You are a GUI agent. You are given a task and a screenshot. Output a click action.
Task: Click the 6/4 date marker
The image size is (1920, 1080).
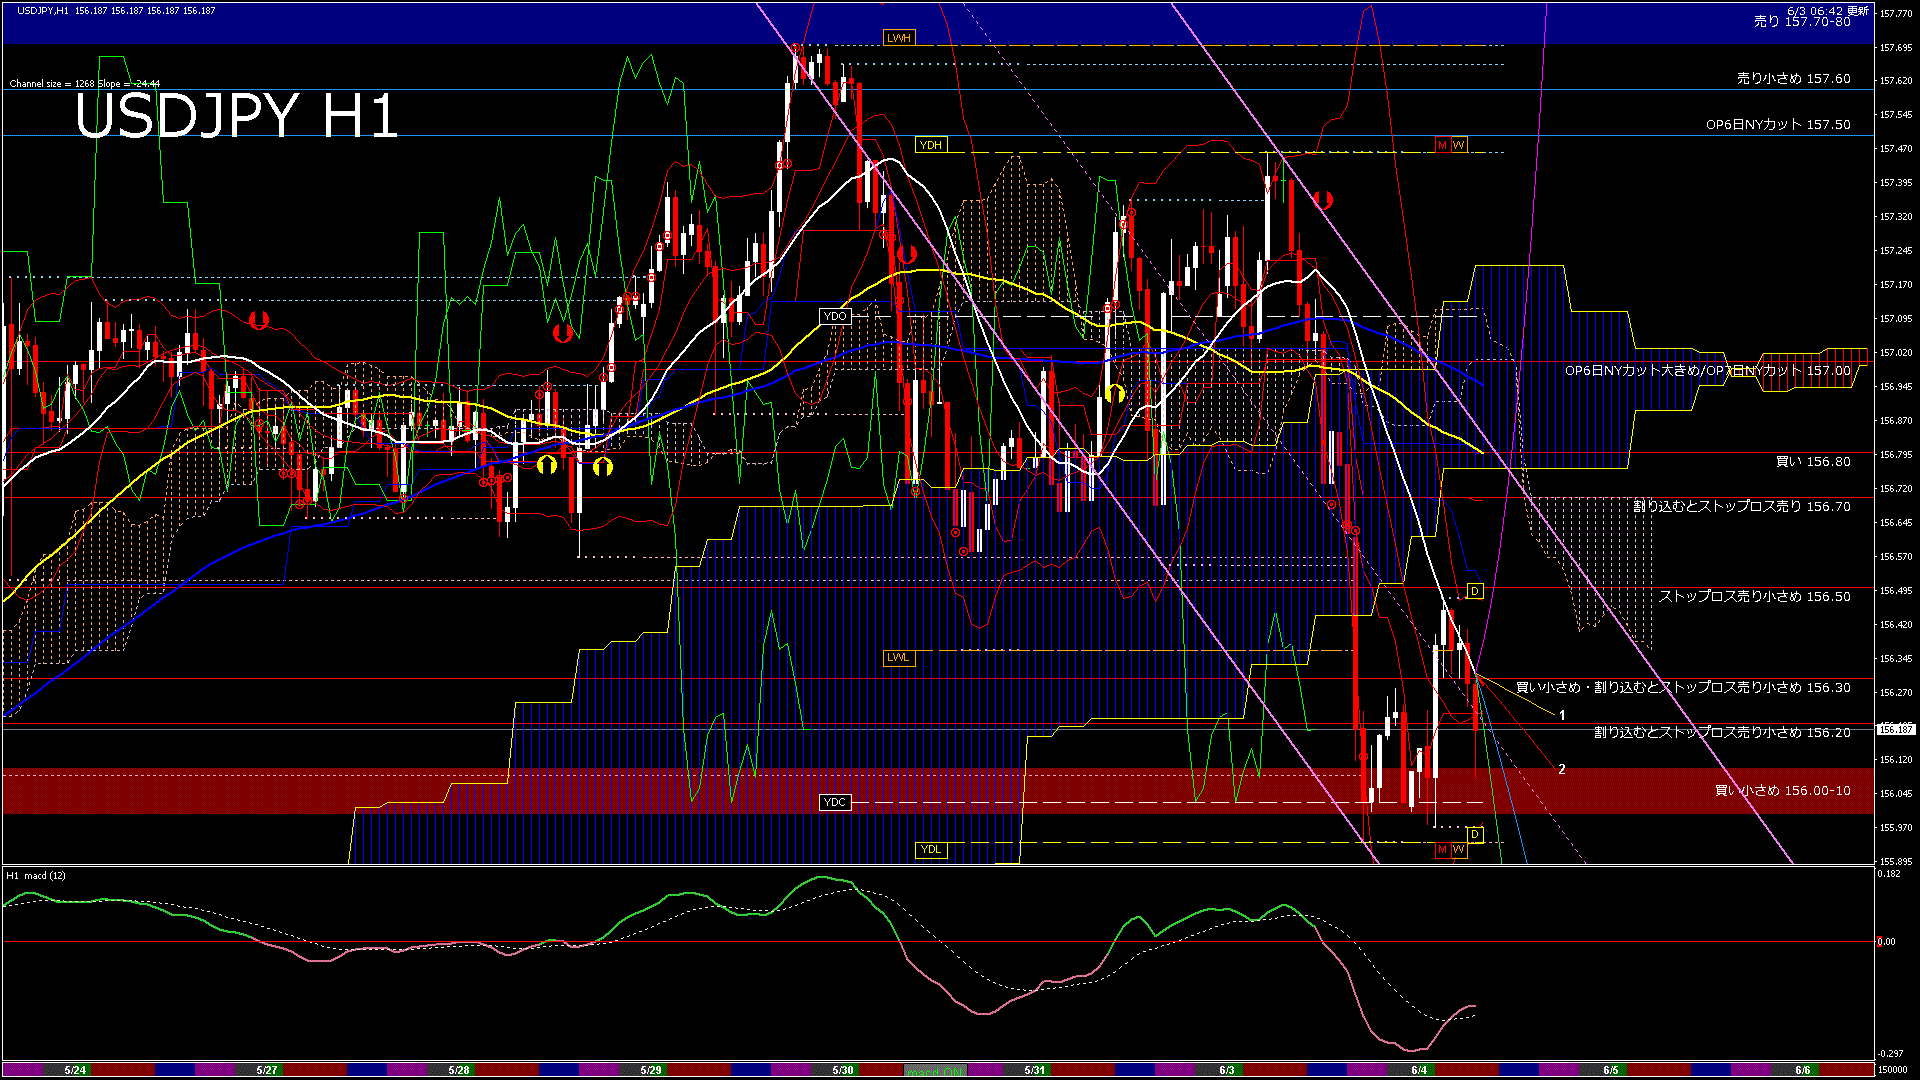coord(1419,1070)
